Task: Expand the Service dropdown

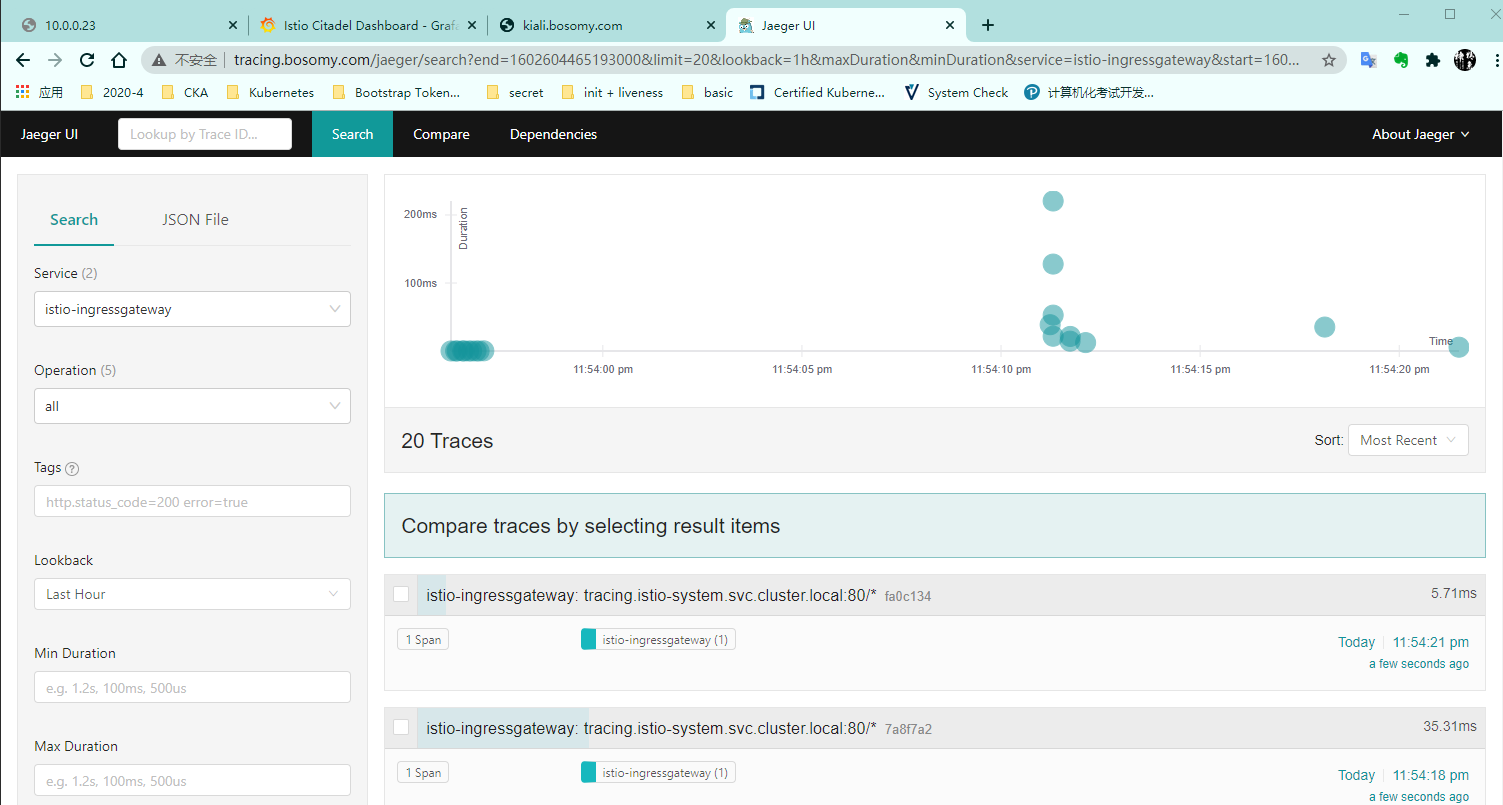Action: (x=192, y=309)
